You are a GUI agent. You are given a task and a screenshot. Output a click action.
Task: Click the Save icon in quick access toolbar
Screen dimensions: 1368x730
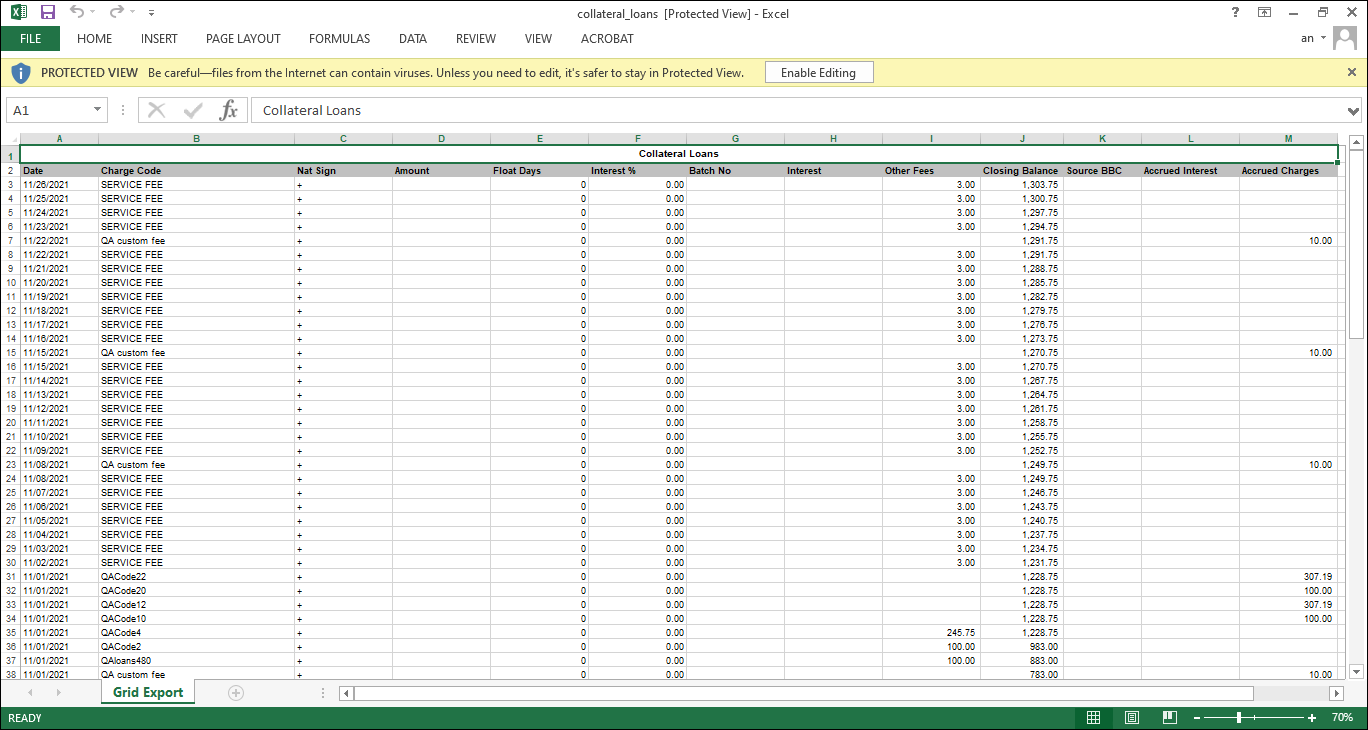tap(47, 13)
